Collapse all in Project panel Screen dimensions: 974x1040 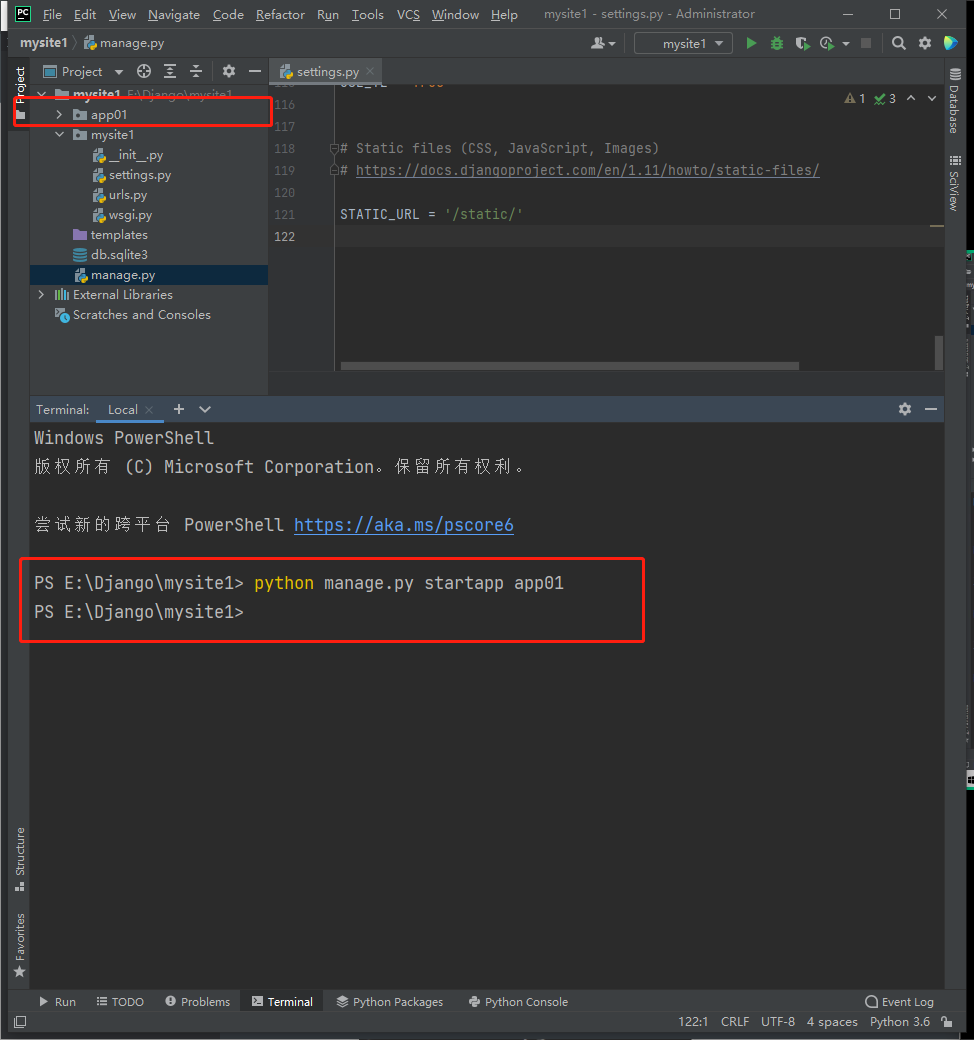tap(196, 72)
